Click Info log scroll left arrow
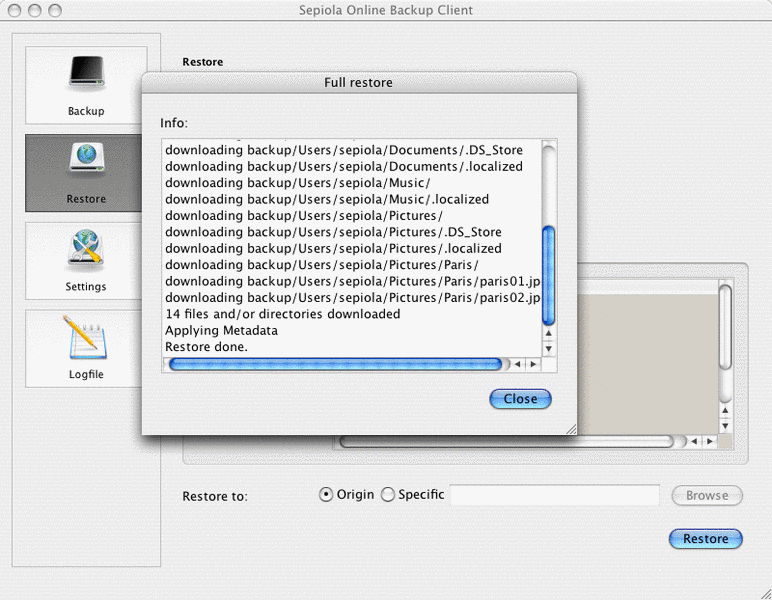The height and width of the screenshot is (600, 772). click(517, 364)
